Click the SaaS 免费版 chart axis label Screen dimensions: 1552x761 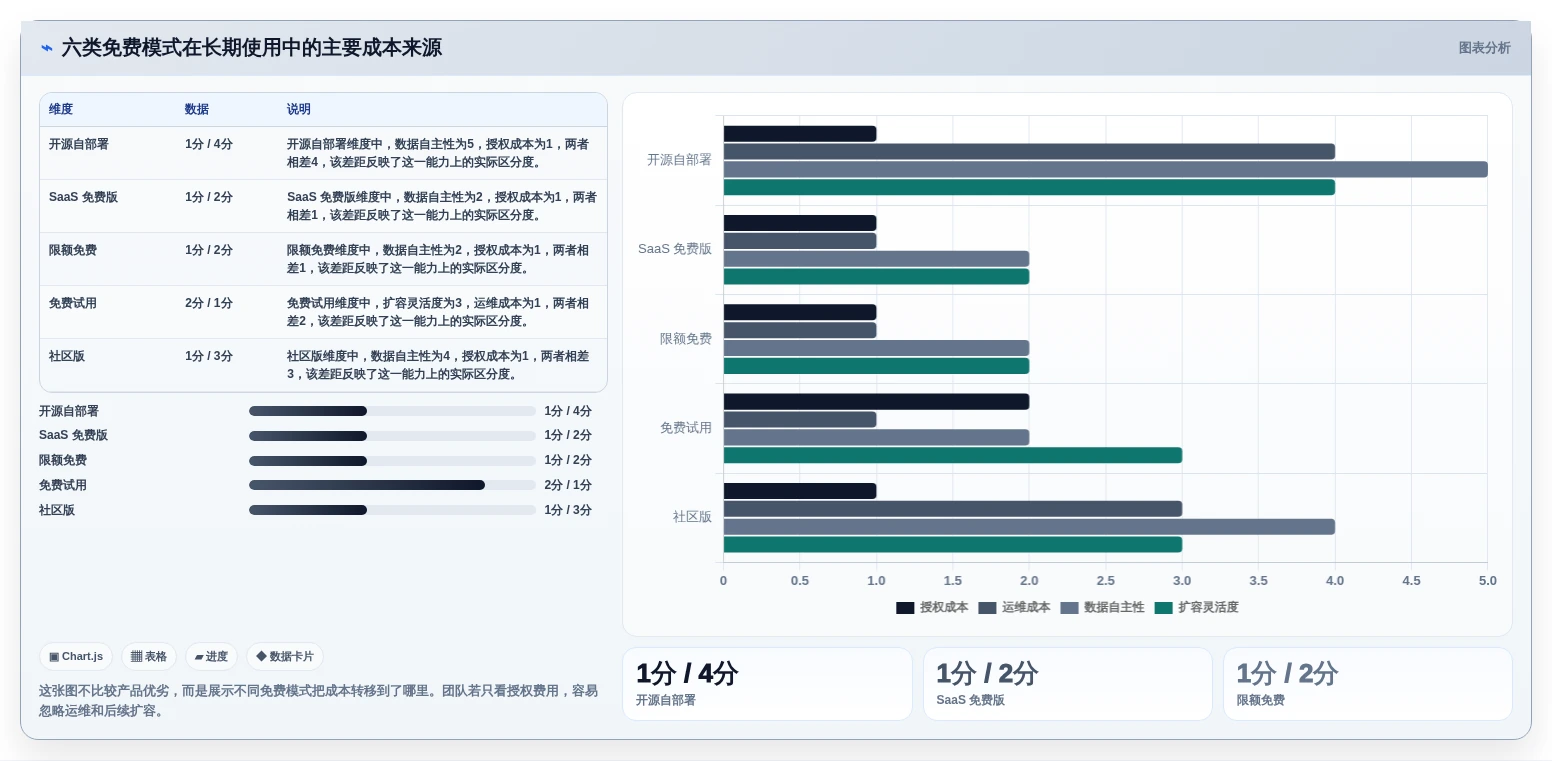pyautogui.click(x=675, y=249)
